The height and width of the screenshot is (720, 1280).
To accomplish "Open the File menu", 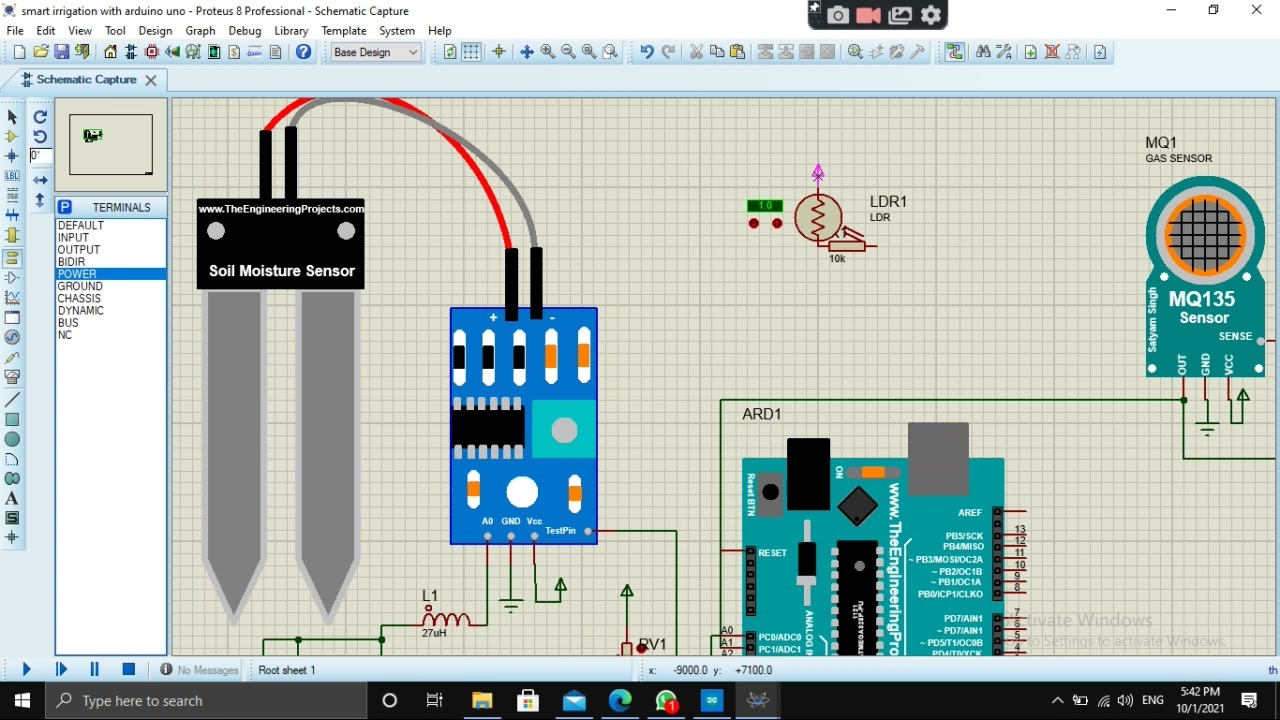I will (x=15, y=31).
